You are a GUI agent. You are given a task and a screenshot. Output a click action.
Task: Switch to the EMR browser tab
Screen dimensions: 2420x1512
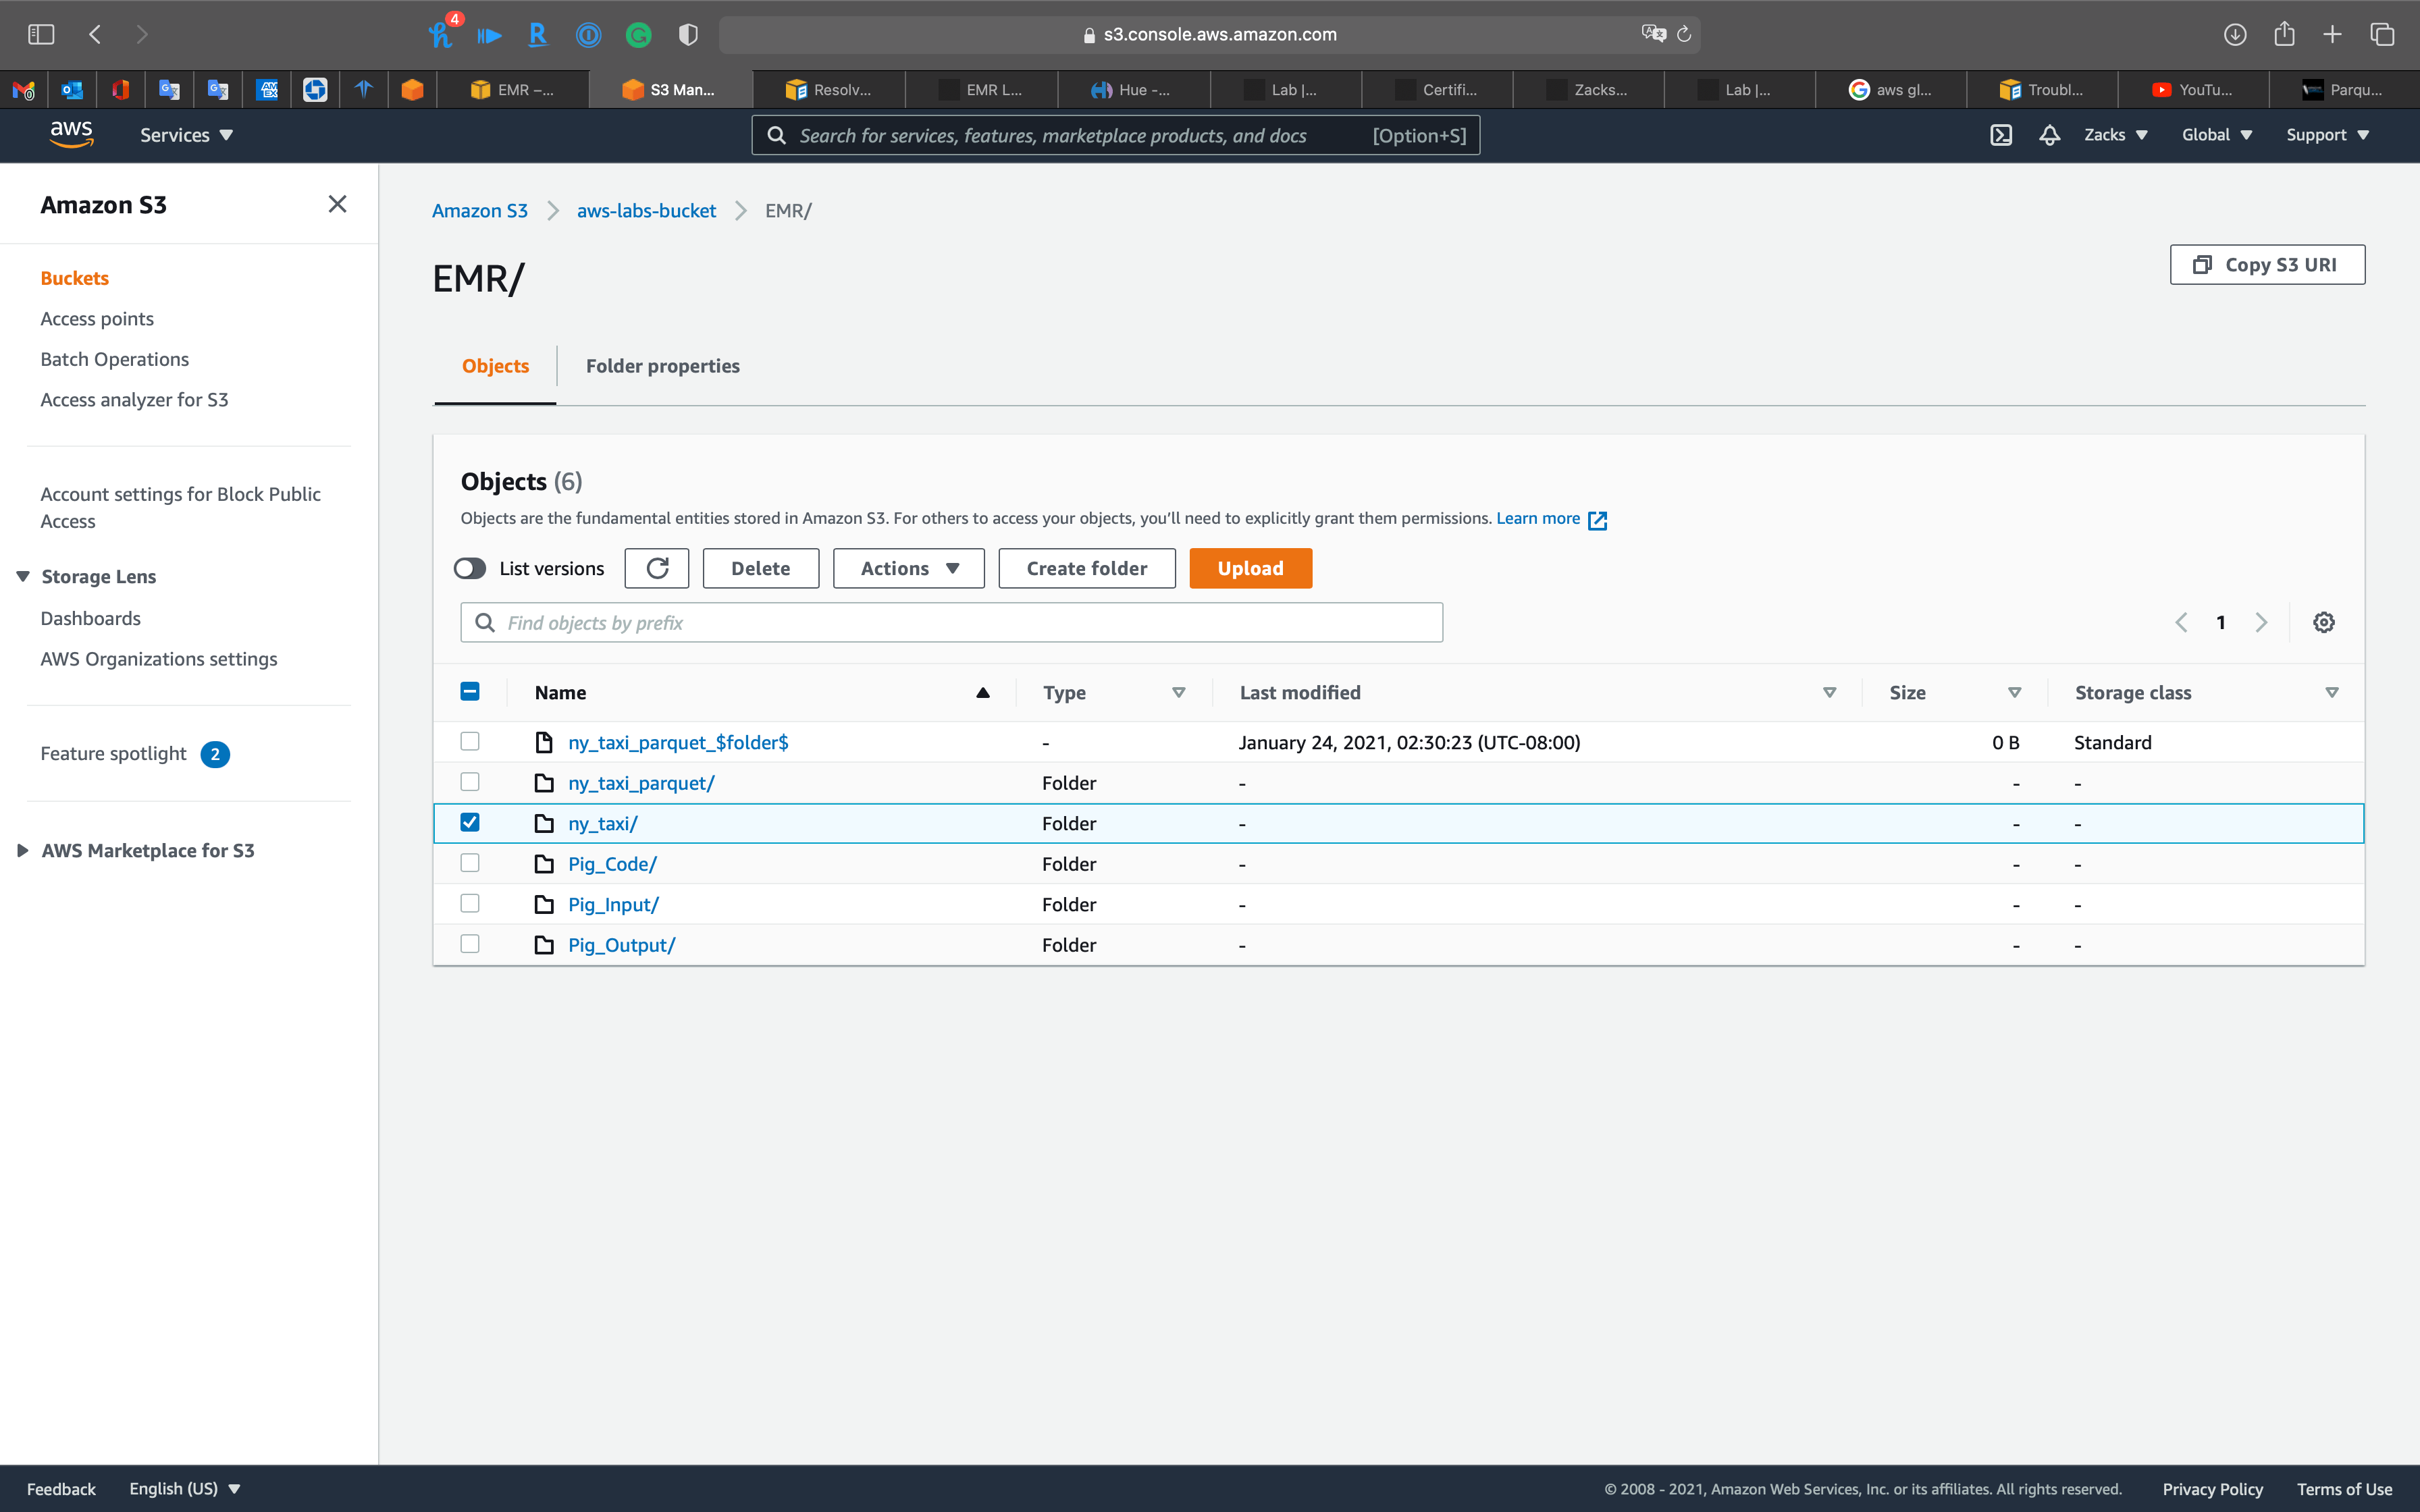click(513, 90)
